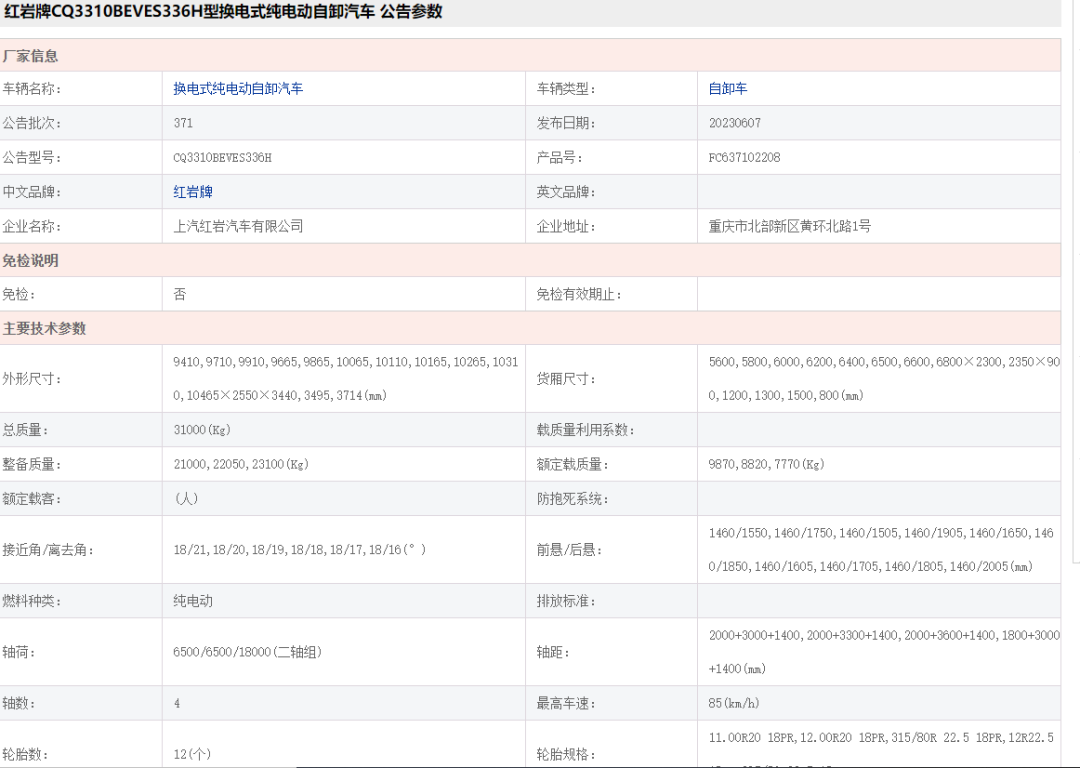Open the 换电式纯电动自卸汽车 vehicle name link
This screenshot has width=1080, height=768.
point(240,88)
